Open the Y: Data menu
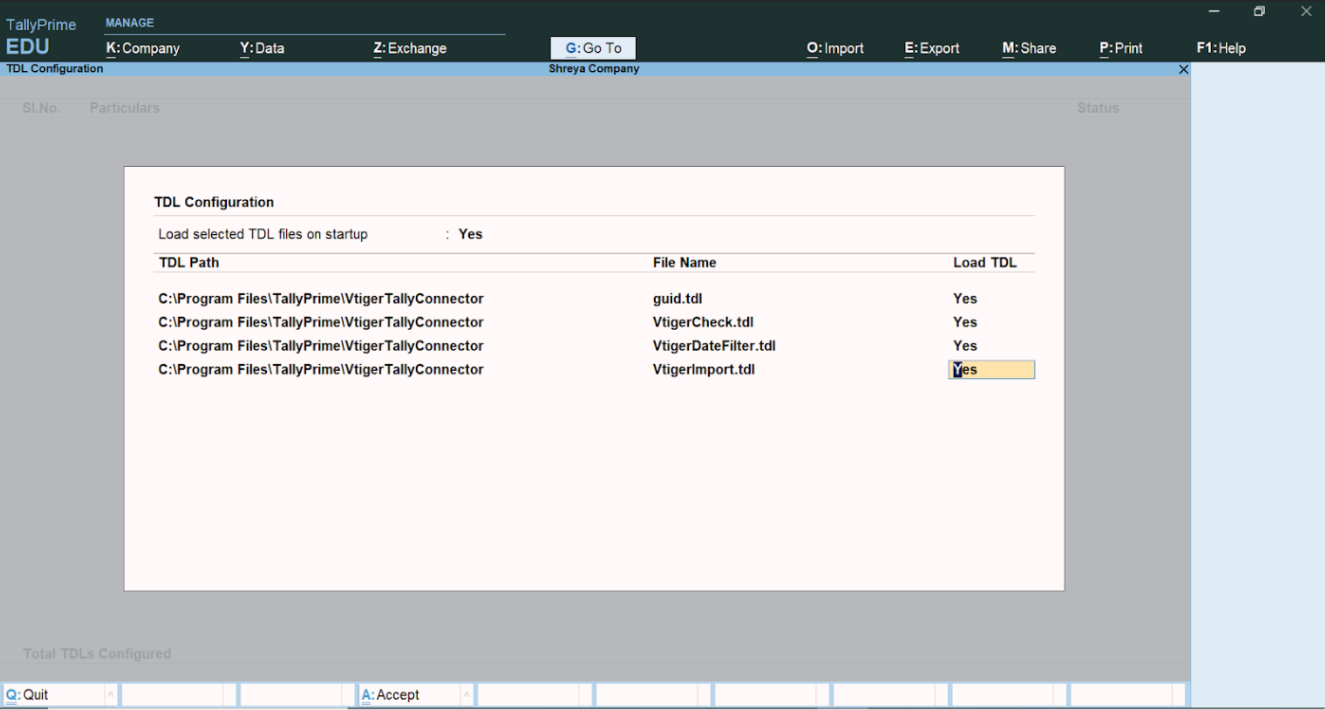Screen dimensions: 1325x710 pyautogui.click(x=262, y=48)
